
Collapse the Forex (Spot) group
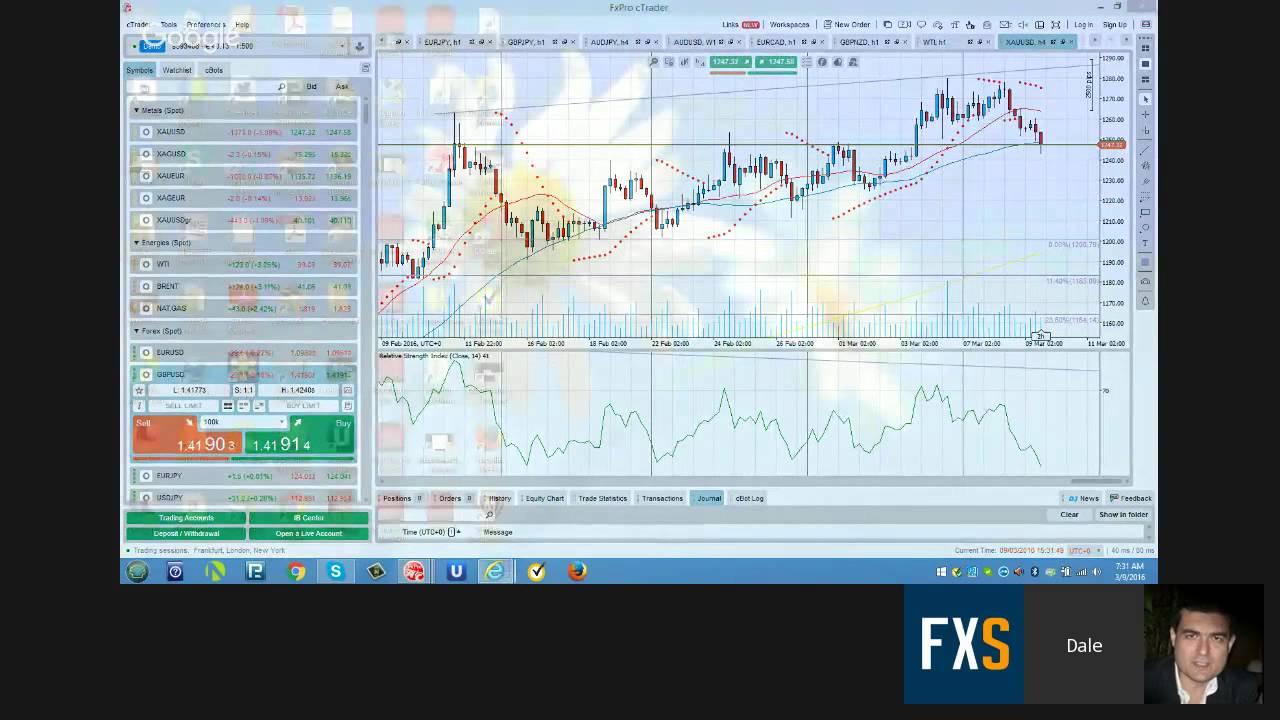tap(136, 330)
